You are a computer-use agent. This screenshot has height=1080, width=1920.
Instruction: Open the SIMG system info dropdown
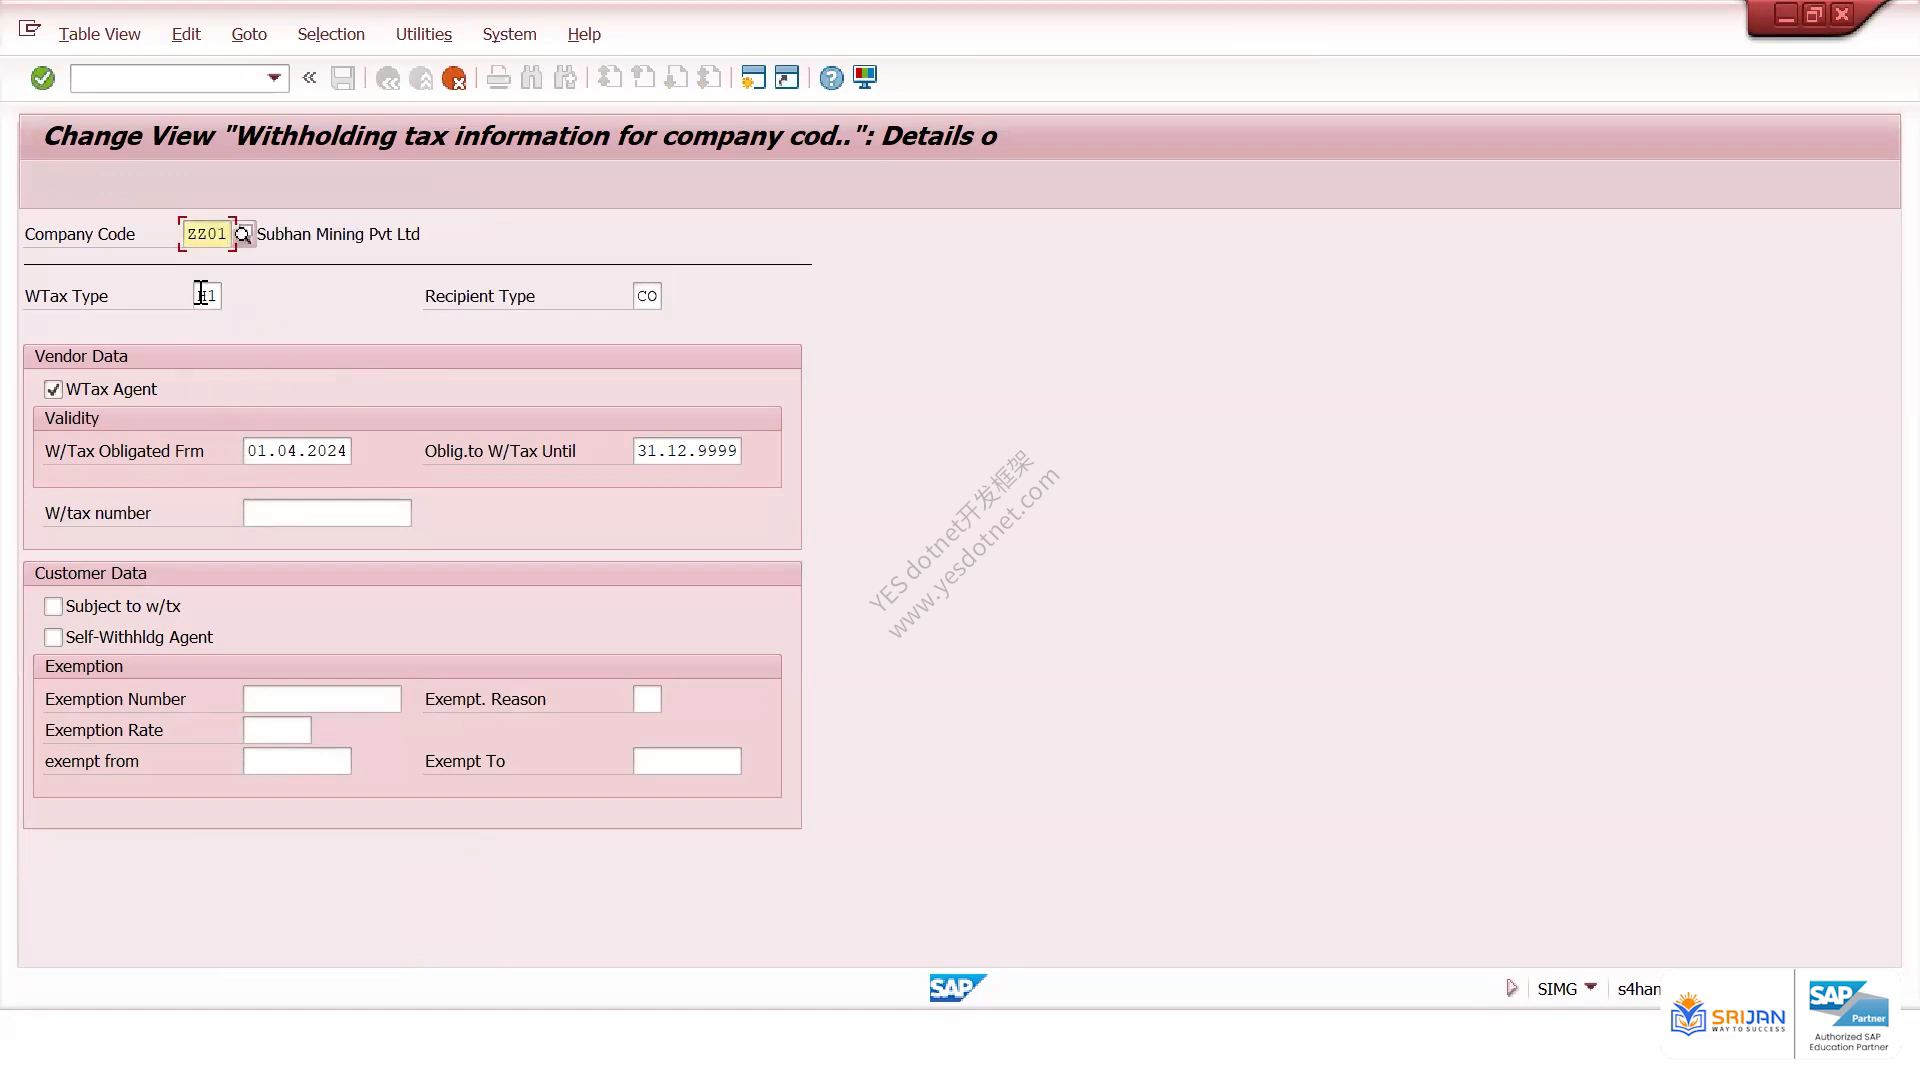click(x=1591, y=987)
